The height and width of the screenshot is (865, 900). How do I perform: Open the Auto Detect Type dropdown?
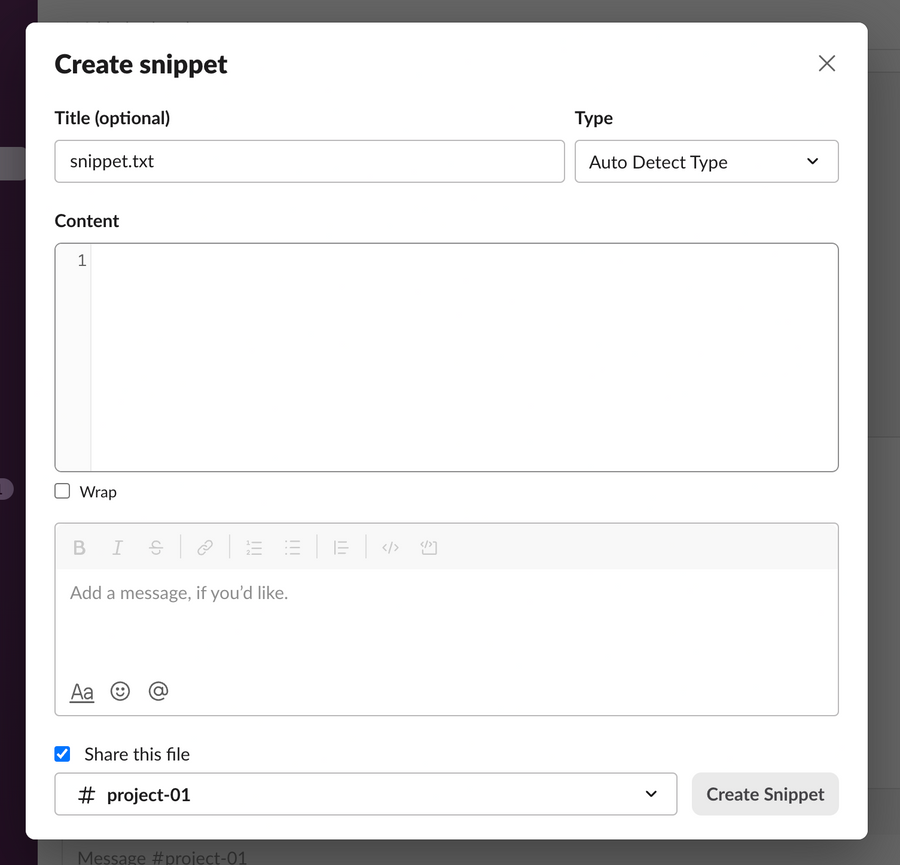(706, 161)
